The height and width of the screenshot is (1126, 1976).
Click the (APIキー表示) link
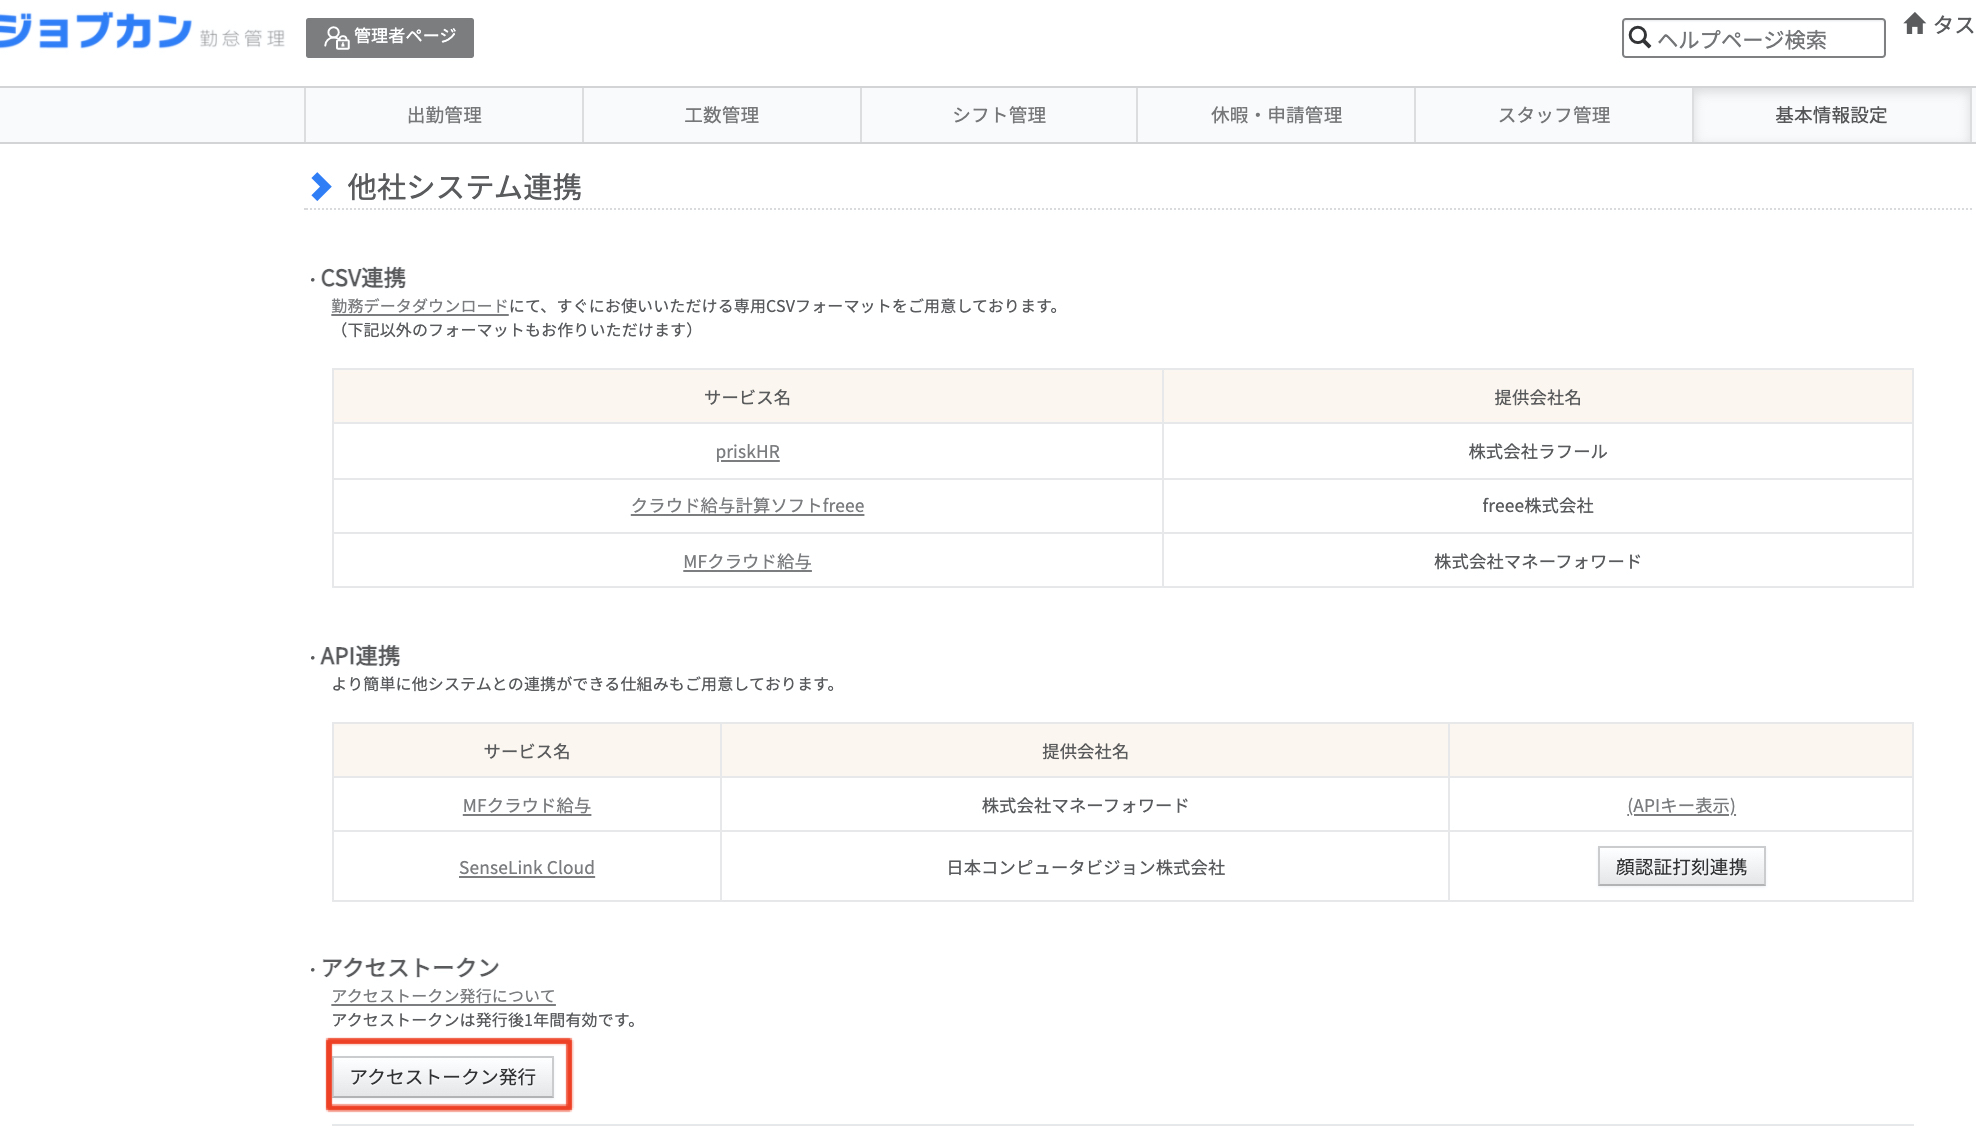point(1680,806)
